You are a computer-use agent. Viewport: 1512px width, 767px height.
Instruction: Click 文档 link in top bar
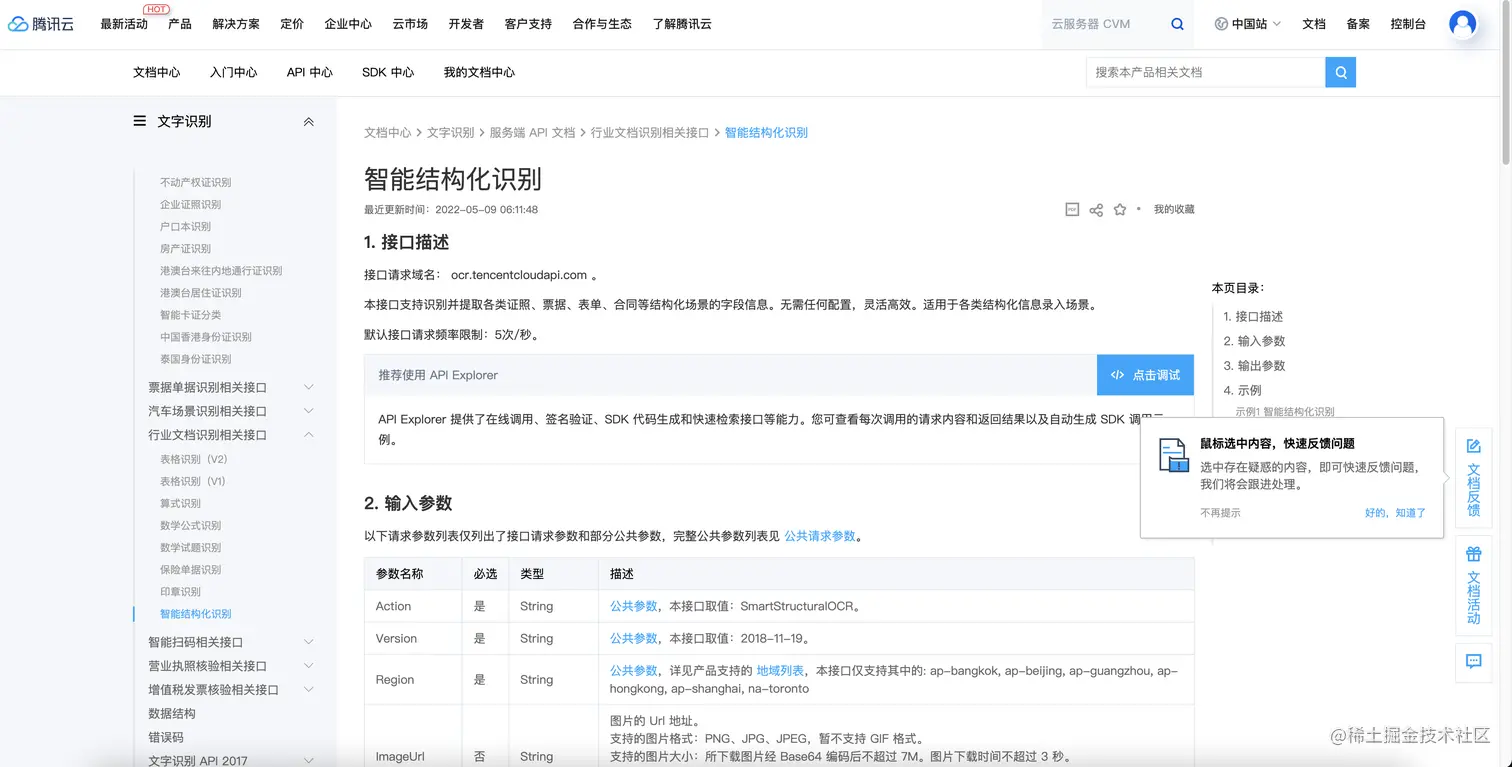click(x=1314, y=24)
